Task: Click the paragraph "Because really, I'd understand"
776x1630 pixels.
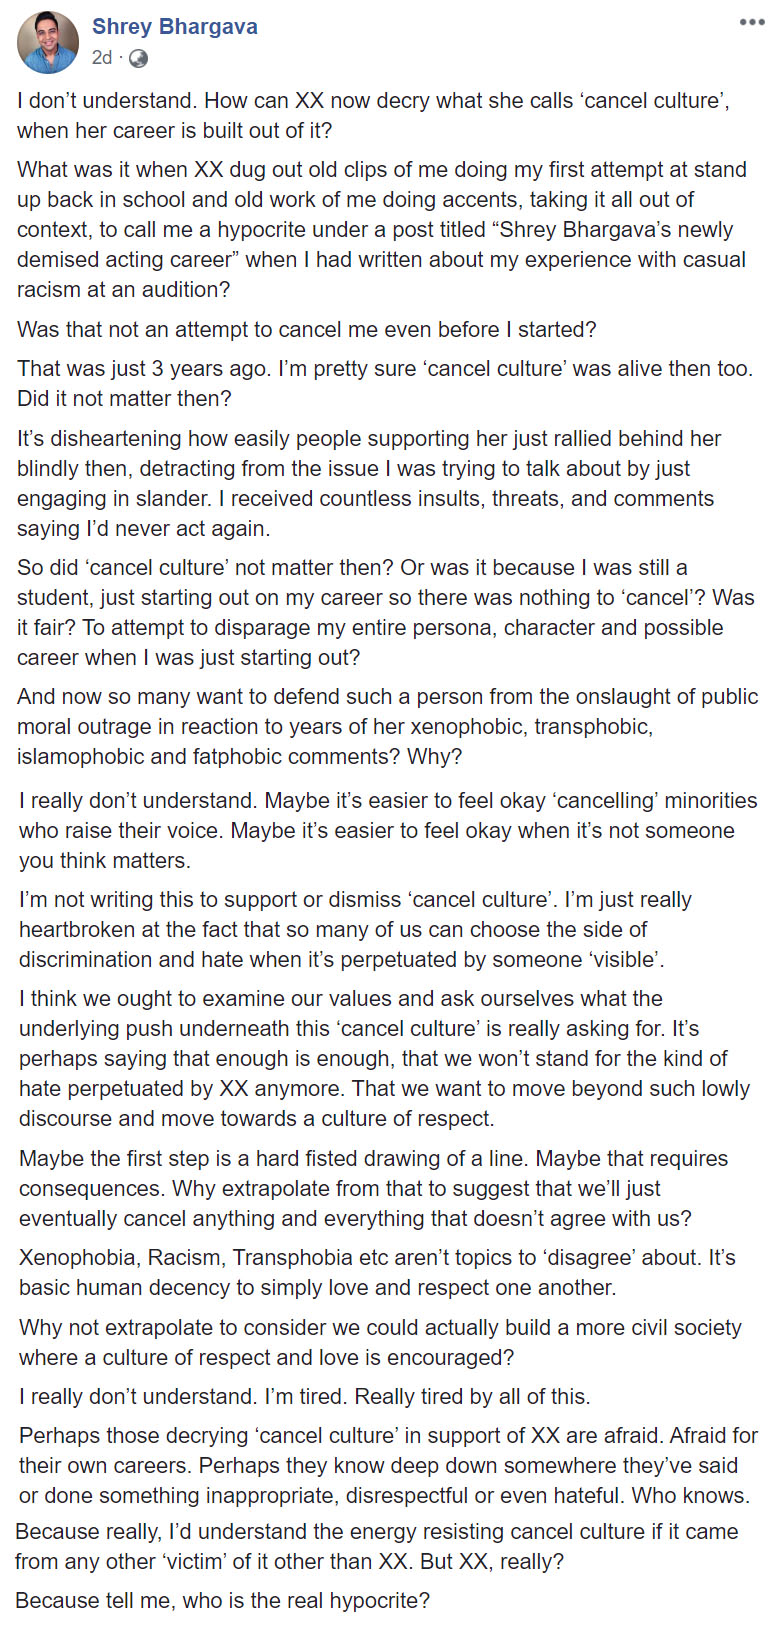Action: (x=376, y=1546)
